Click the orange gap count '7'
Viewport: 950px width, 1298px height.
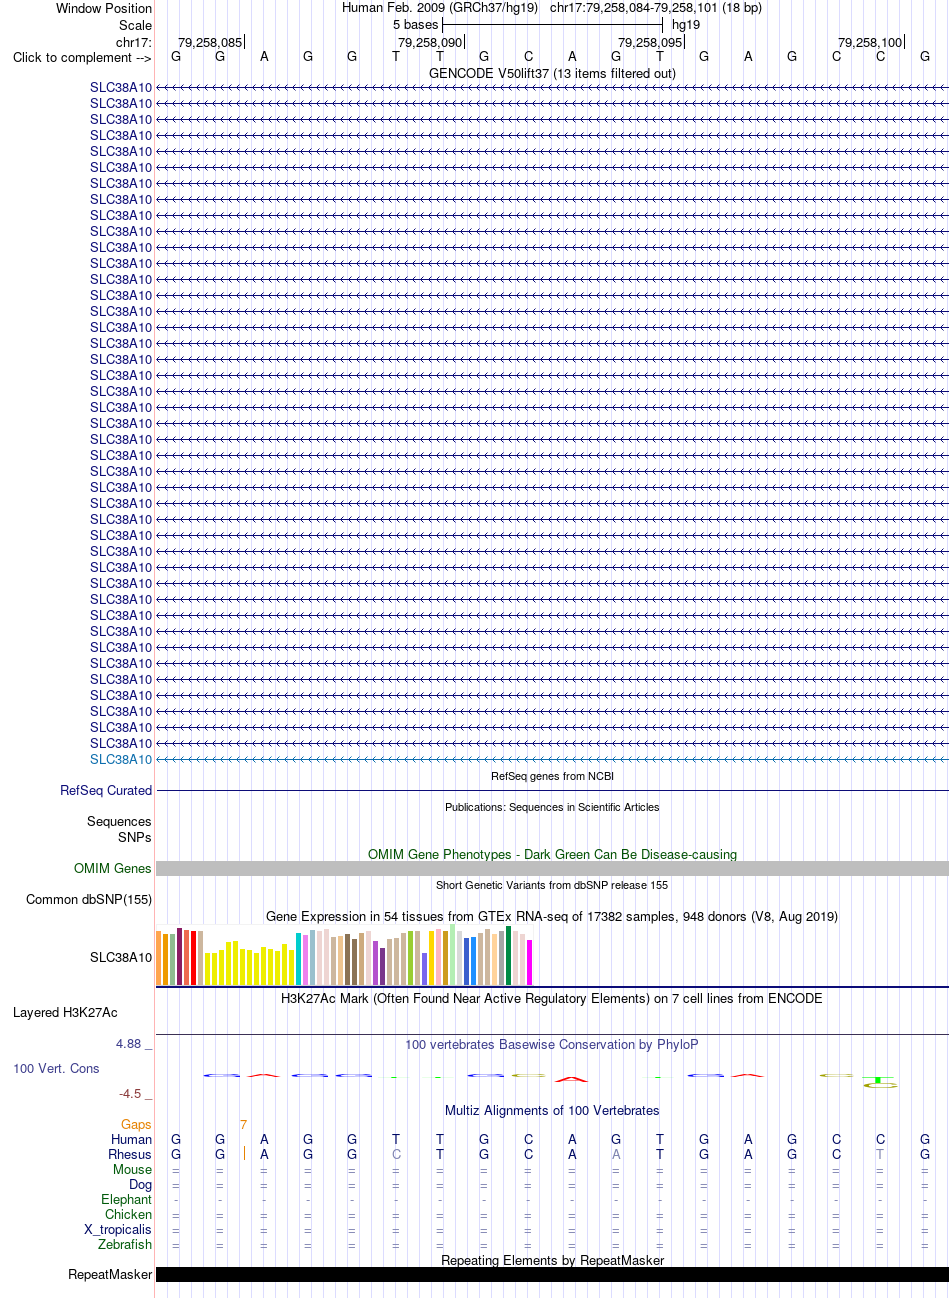pyautogui.click(x=243, y=1125)
